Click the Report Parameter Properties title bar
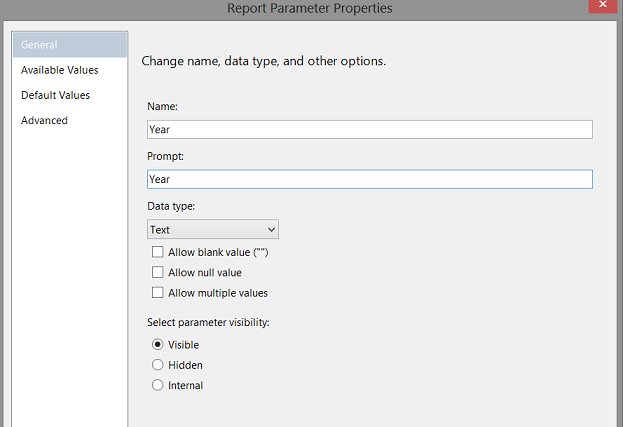 click(310, 9)
